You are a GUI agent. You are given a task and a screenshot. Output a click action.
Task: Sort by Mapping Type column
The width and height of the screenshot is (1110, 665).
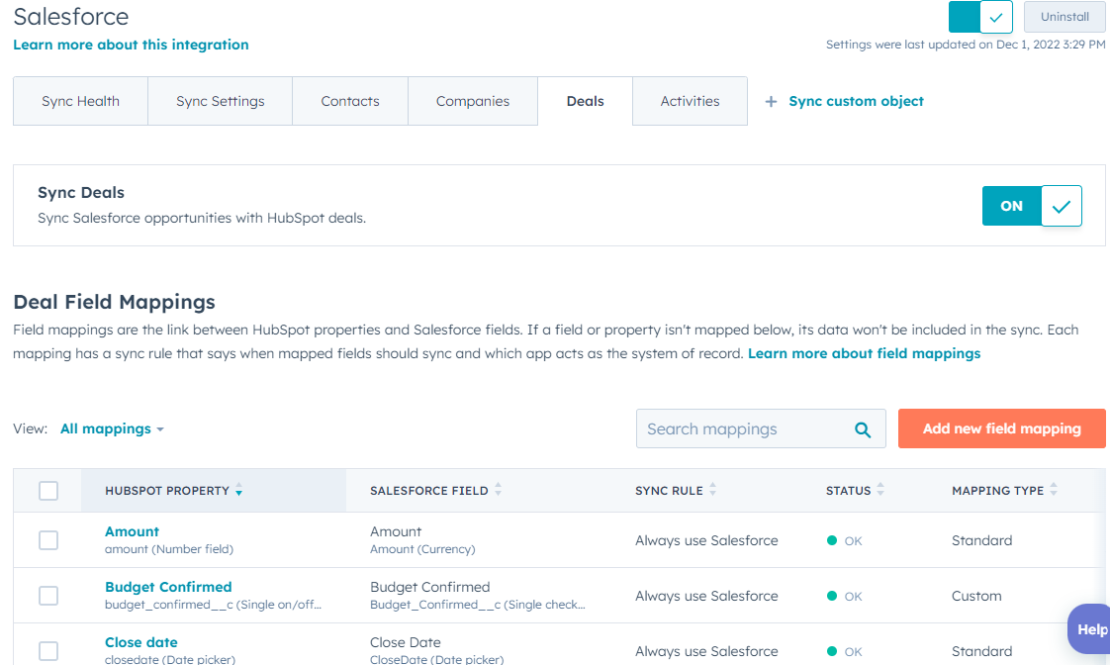pos(1004,490)
